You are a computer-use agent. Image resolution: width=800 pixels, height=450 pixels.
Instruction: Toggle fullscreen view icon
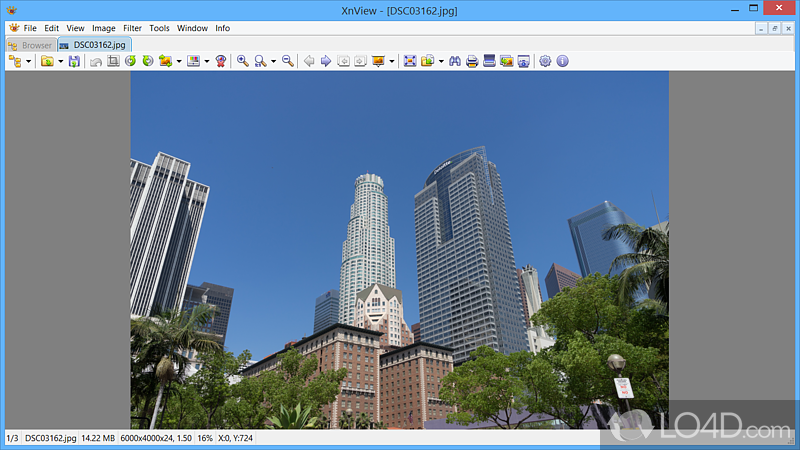pyautogui.click(x=410, y=61)
